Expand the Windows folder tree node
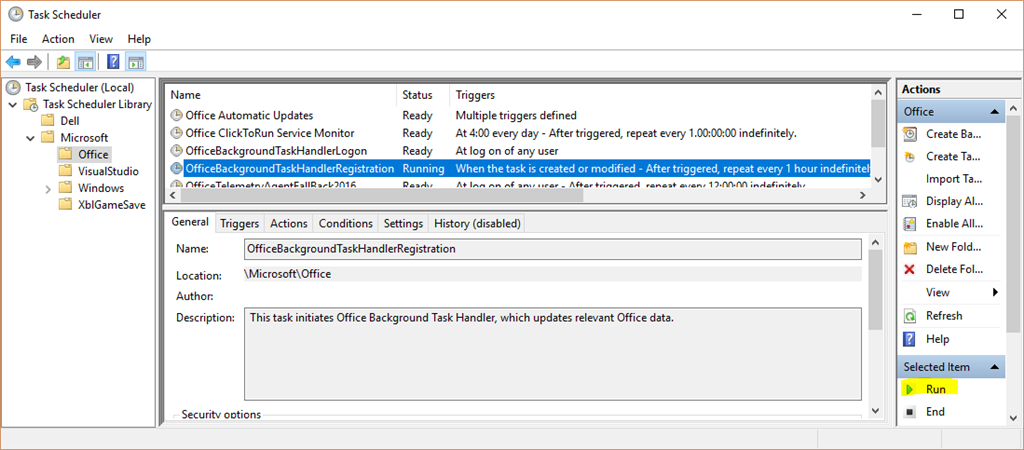Screen dimensions: 1024x450 pyautogui.click(x=48, y=189)
